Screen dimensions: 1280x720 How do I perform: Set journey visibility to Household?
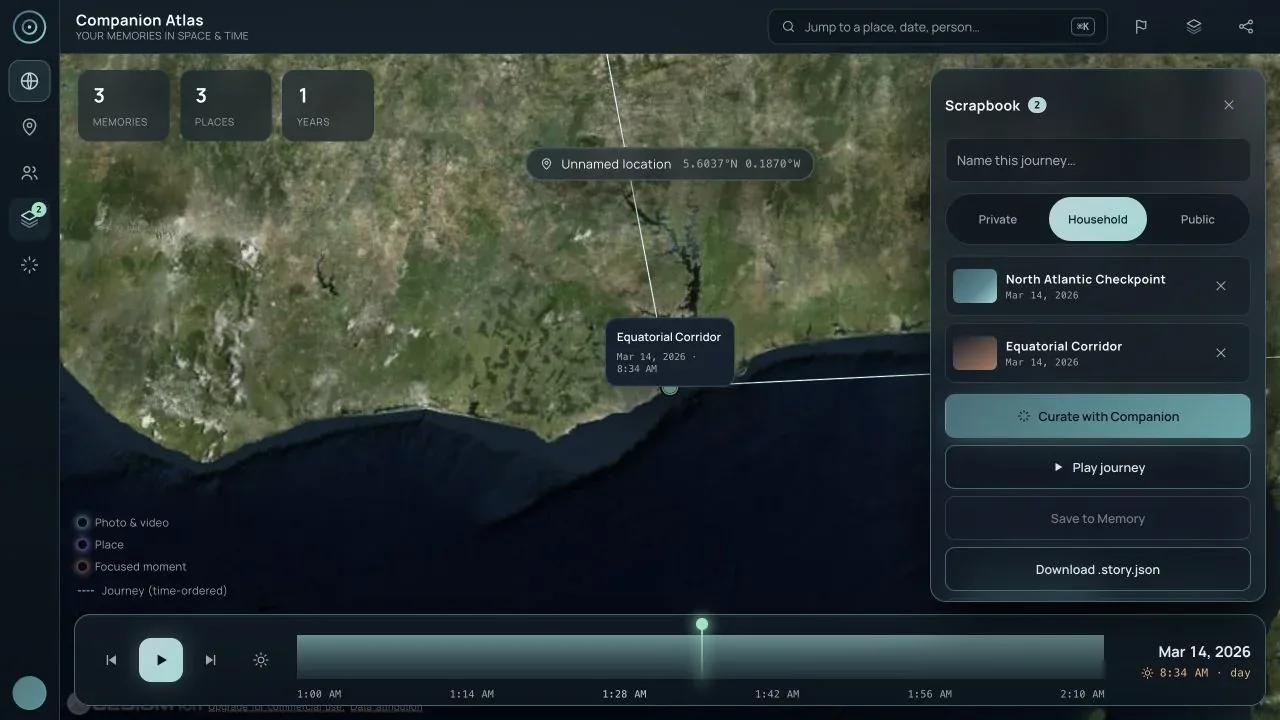(x=1097, y=219)
